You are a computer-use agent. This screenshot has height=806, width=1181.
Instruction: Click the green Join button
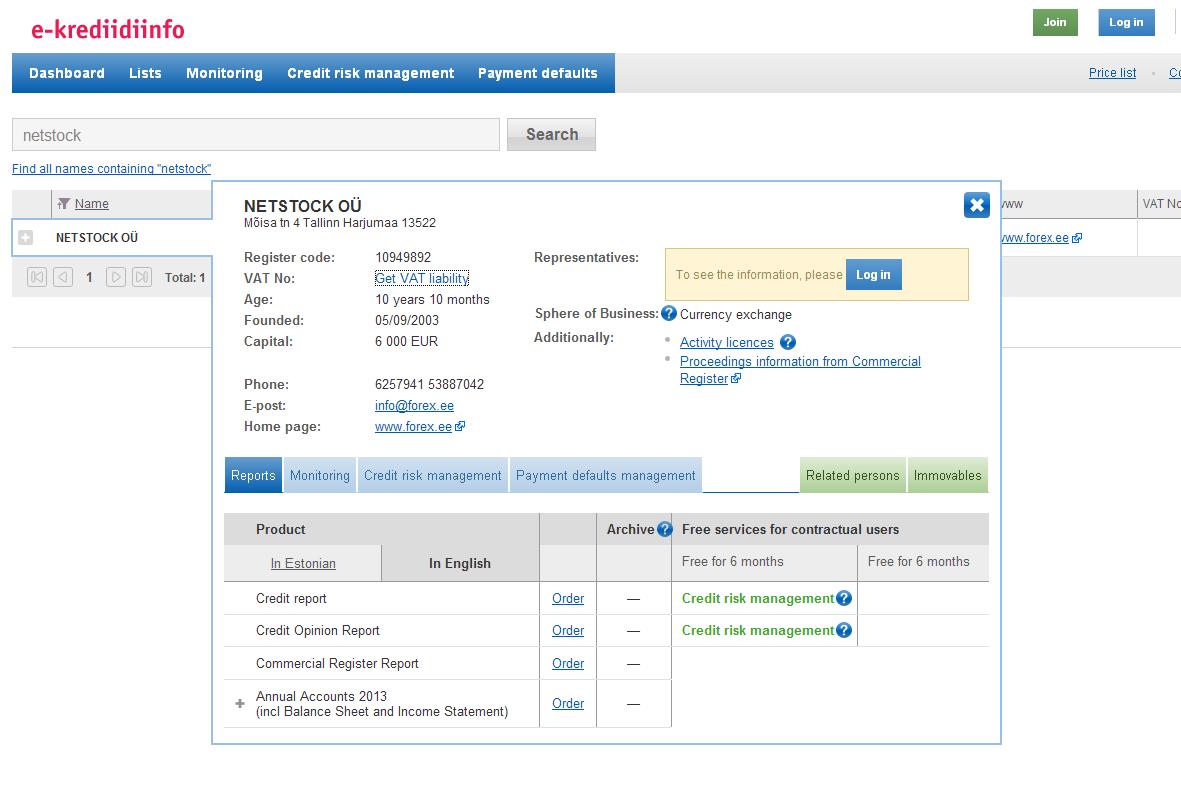pyautogui.click(x=1054, y=22)
